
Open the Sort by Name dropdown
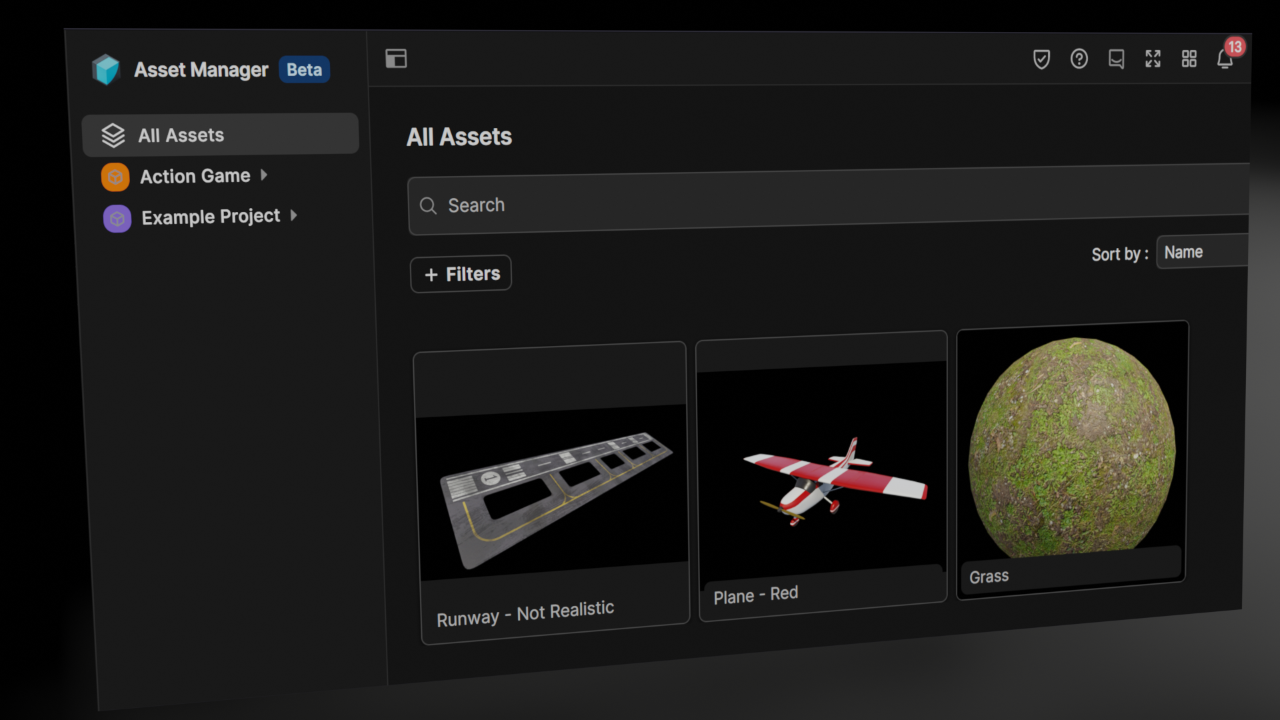click(1203, 252)
